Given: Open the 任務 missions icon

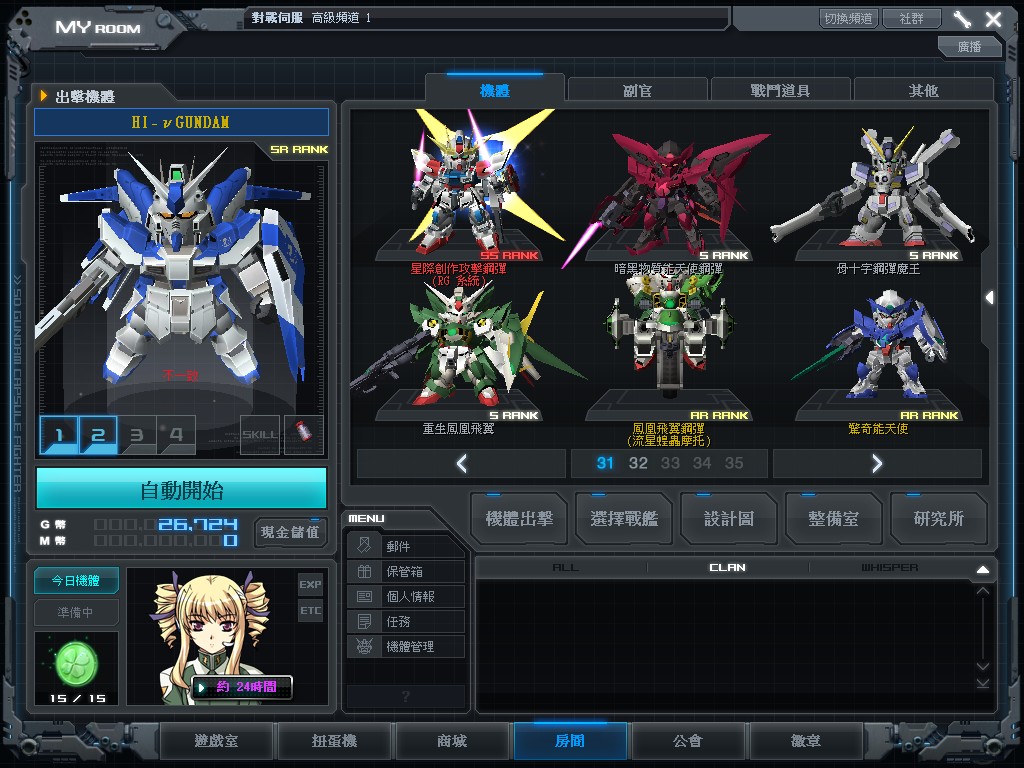Looking at the screenshot, I should pyautogui.click(x=364, y=621).
